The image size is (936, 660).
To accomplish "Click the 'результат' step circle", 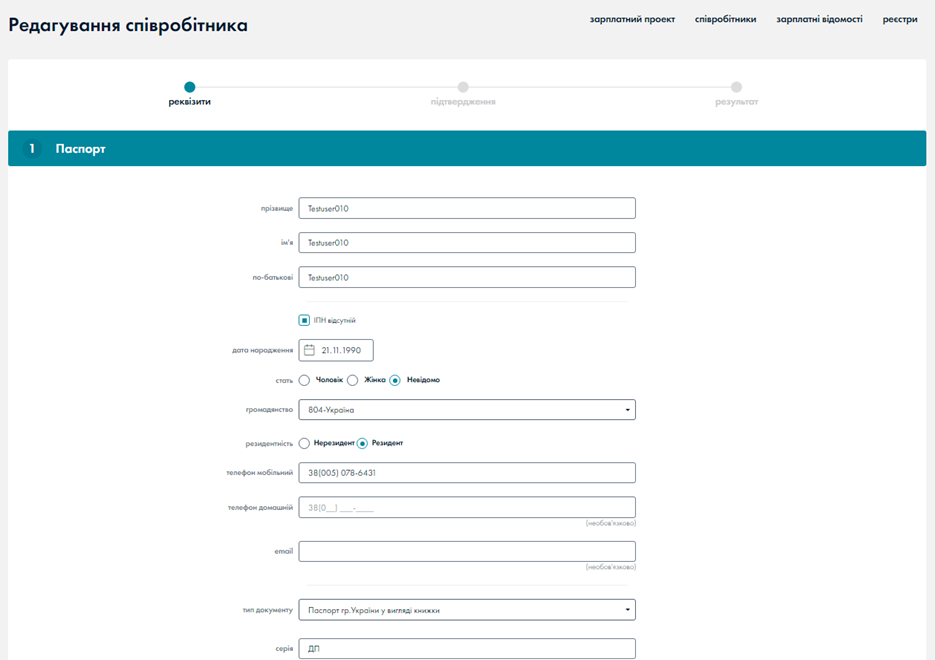I will click(736, 88).
